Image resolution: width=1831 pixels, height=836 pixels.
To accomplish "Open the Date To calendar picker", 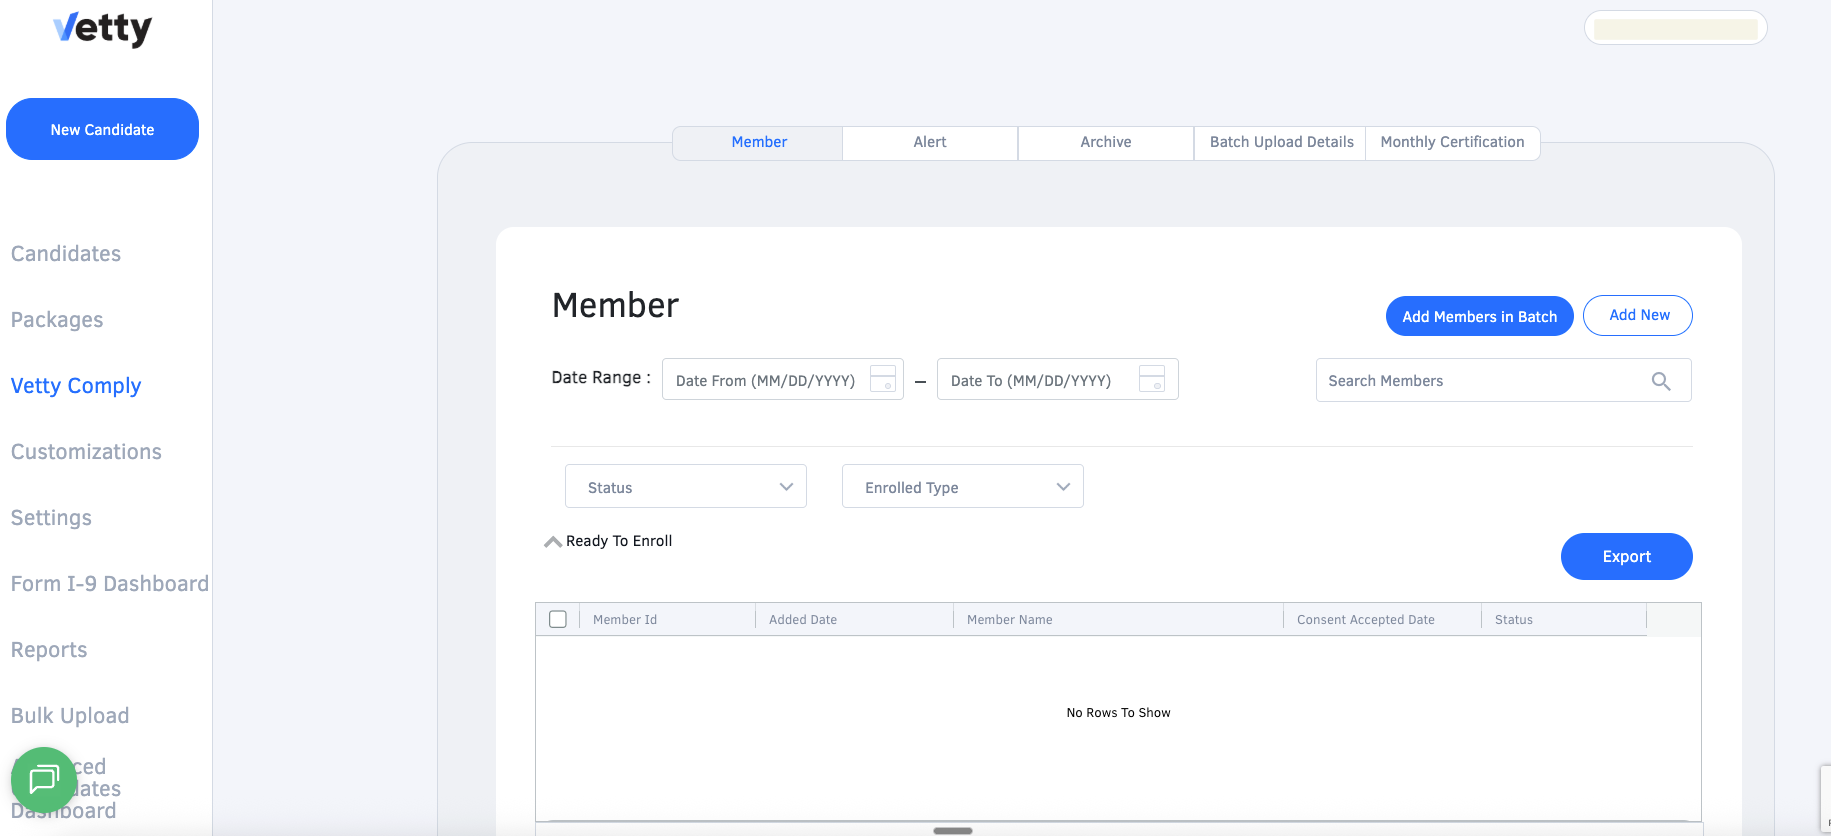I will [1152, 379].
